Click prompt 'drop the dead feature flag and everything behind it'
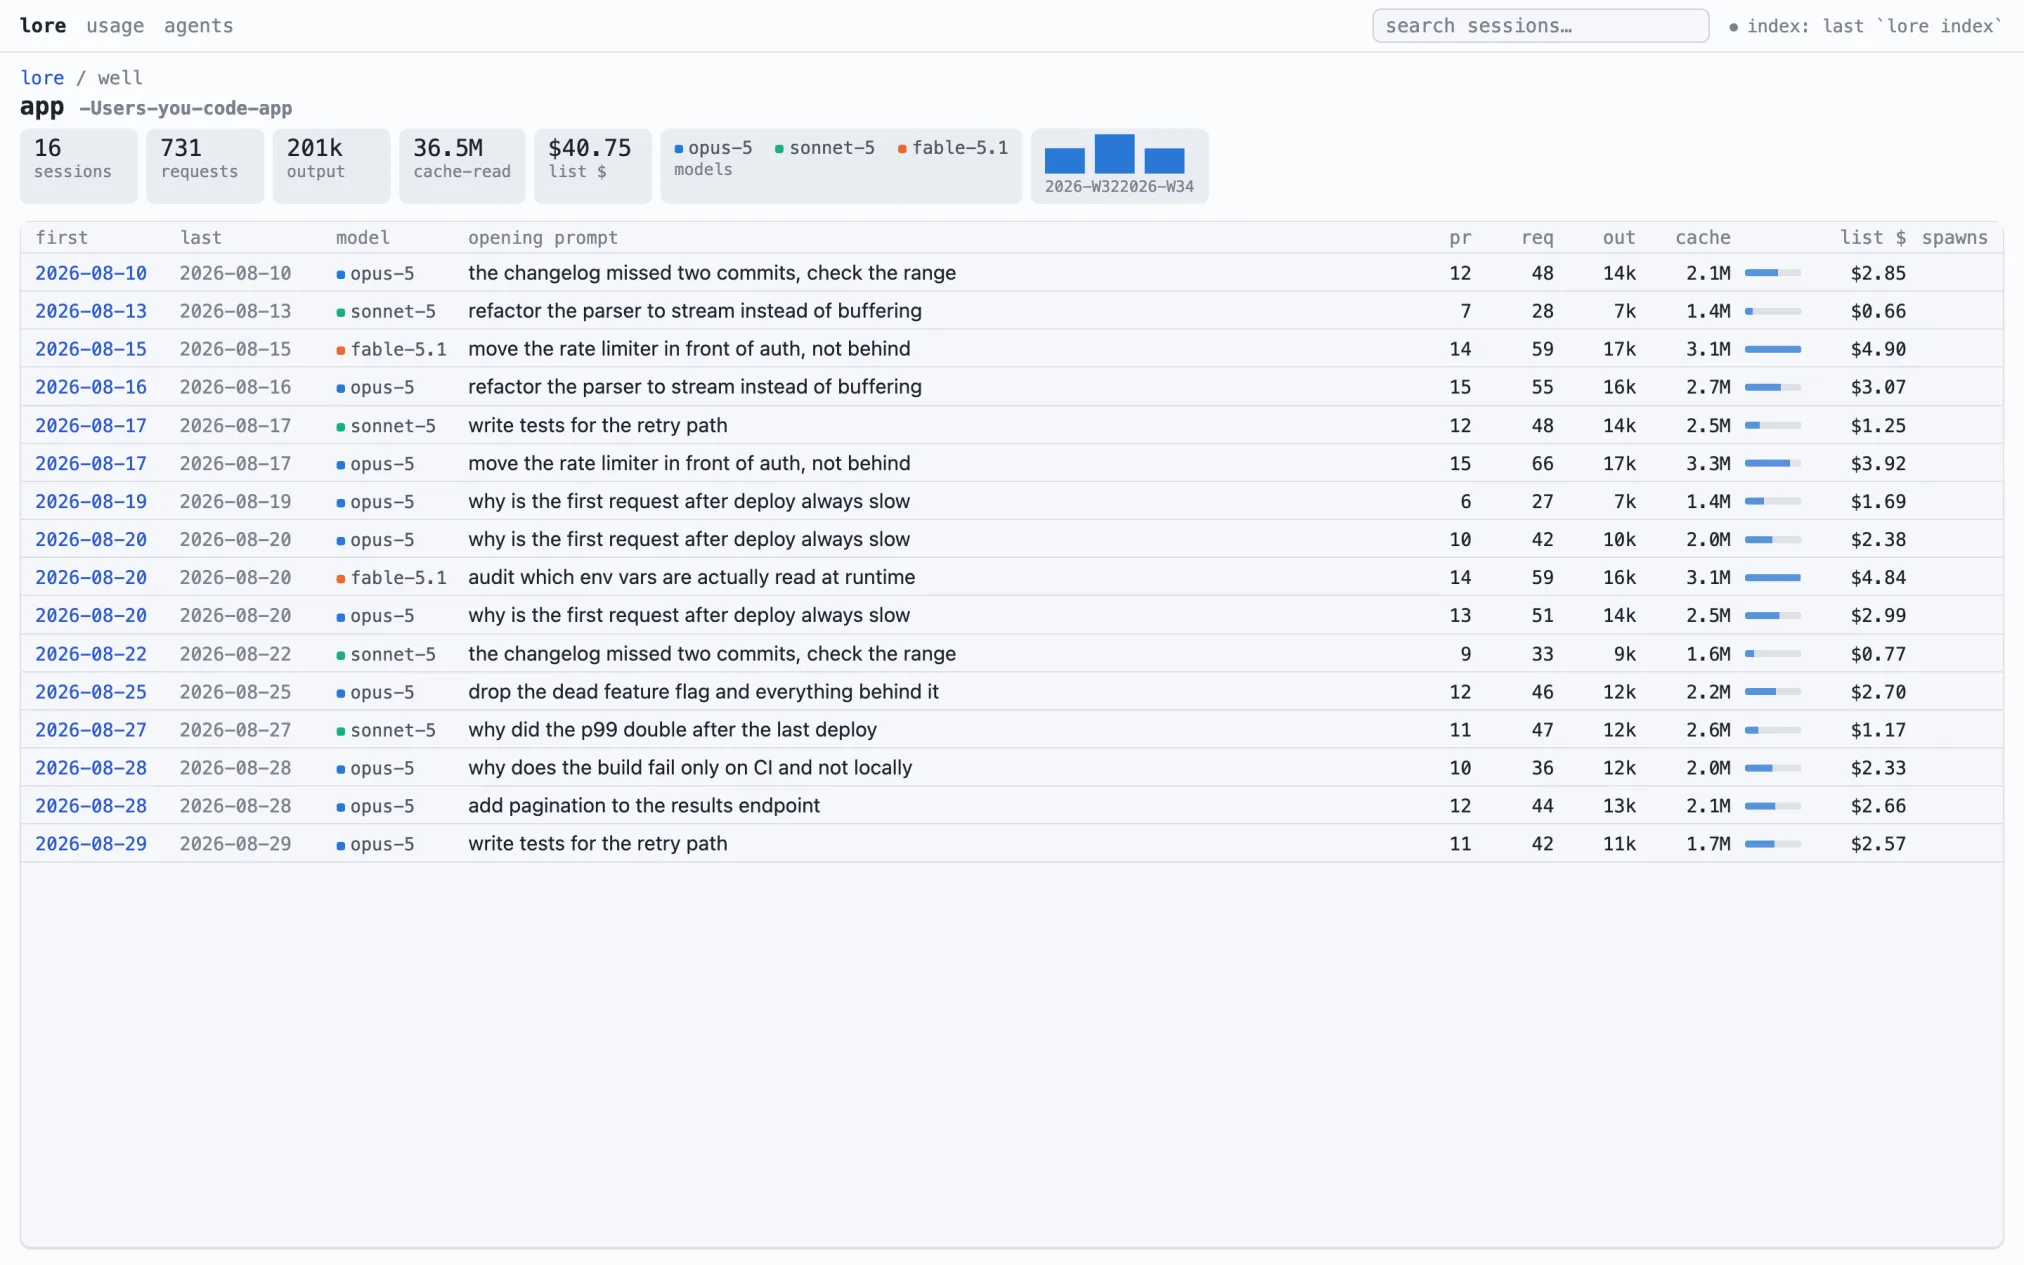 point(703,692)
